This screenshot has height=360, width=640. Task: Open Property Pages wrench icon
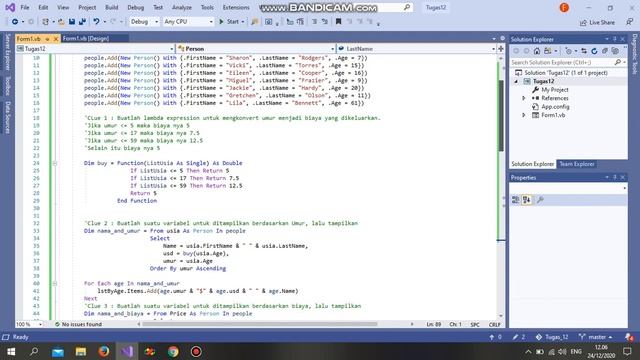tap(540, 200)
